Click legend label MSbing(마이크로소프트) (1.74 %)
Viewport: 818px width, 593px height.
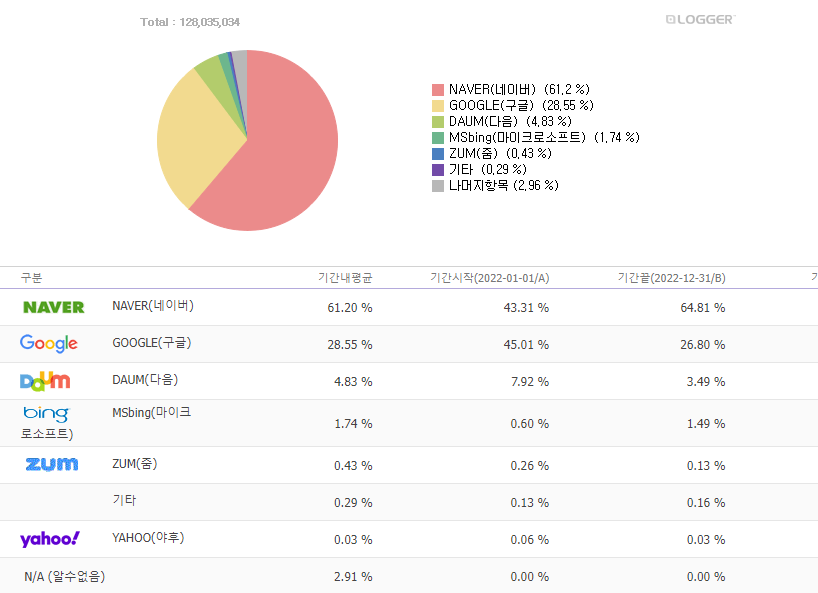[544, 138]
